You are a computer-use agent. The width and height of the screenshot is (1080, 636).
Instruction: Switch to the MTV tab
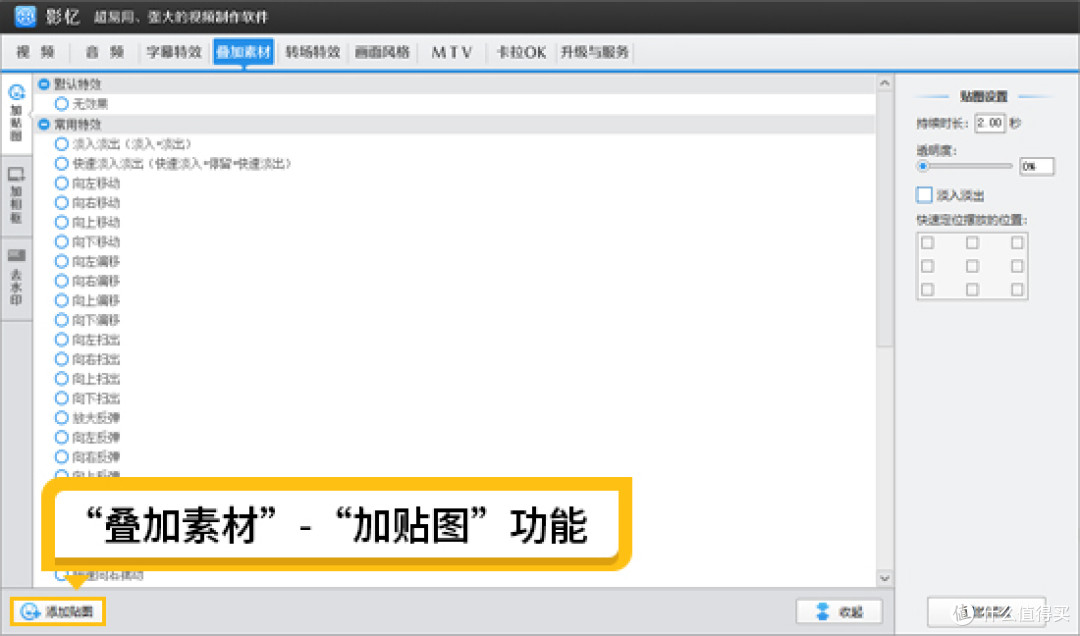tap(452, 52)
